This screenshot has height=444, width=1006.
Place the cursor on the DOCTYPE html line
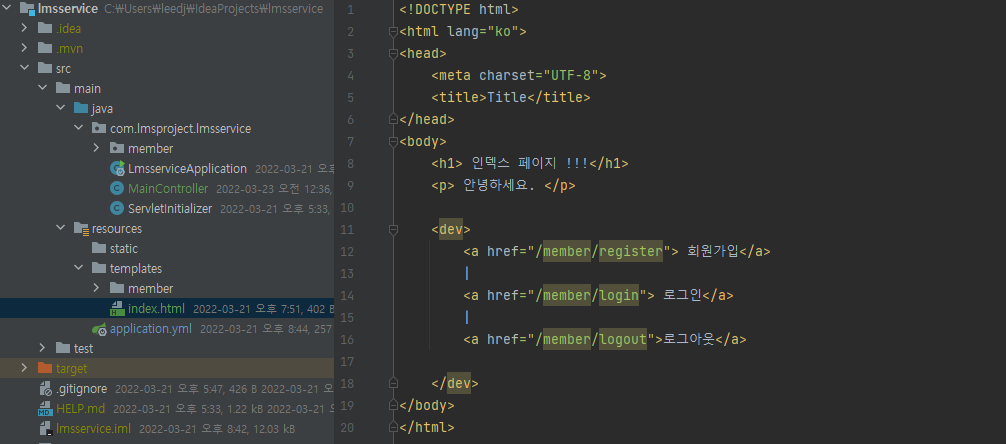tap(459, 10)
